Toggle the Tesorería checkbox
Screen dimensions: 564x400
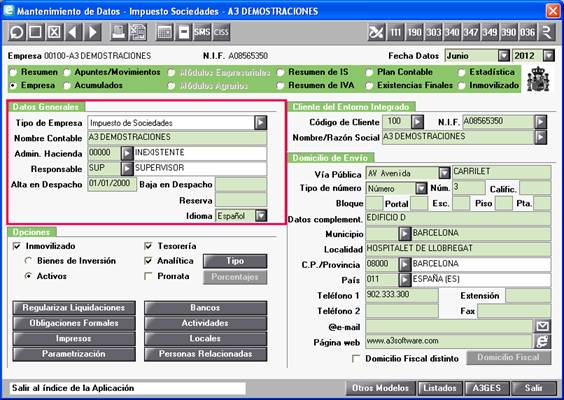click(x=148, y=246)
